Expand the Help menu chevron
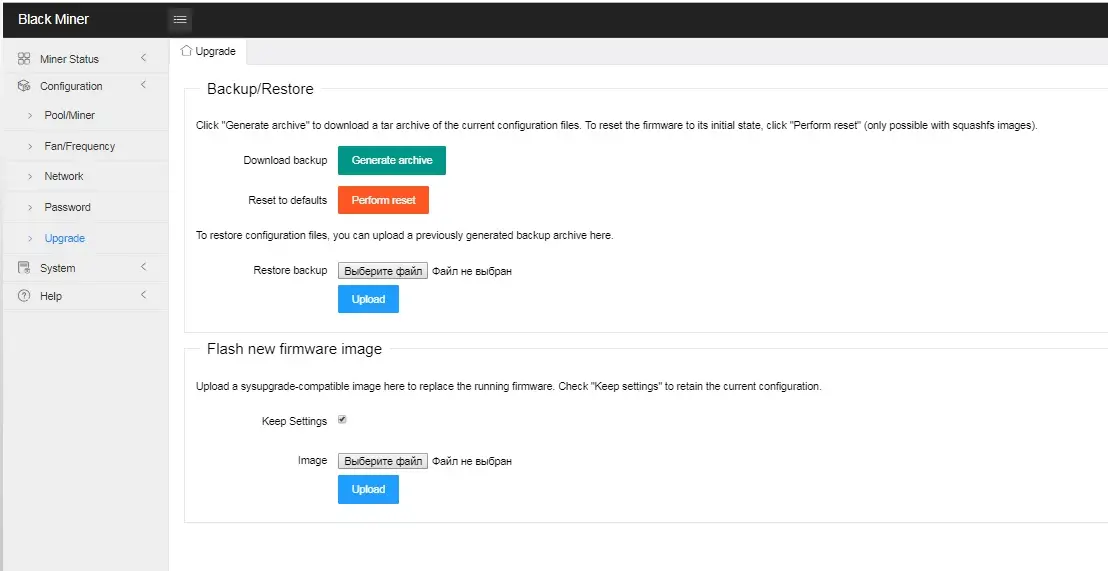The height and width of the screenshot is (571, 1108). [143, 295]
